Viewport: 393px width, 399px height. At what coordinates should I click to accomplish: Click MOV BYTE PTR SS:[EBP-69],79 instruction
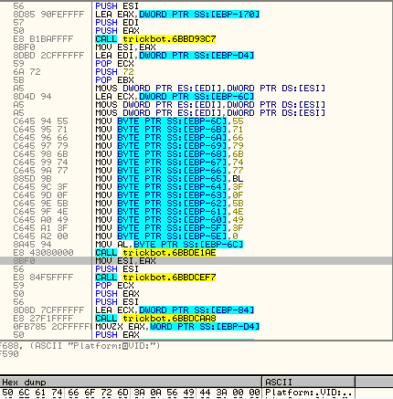(x=169, y=146)
